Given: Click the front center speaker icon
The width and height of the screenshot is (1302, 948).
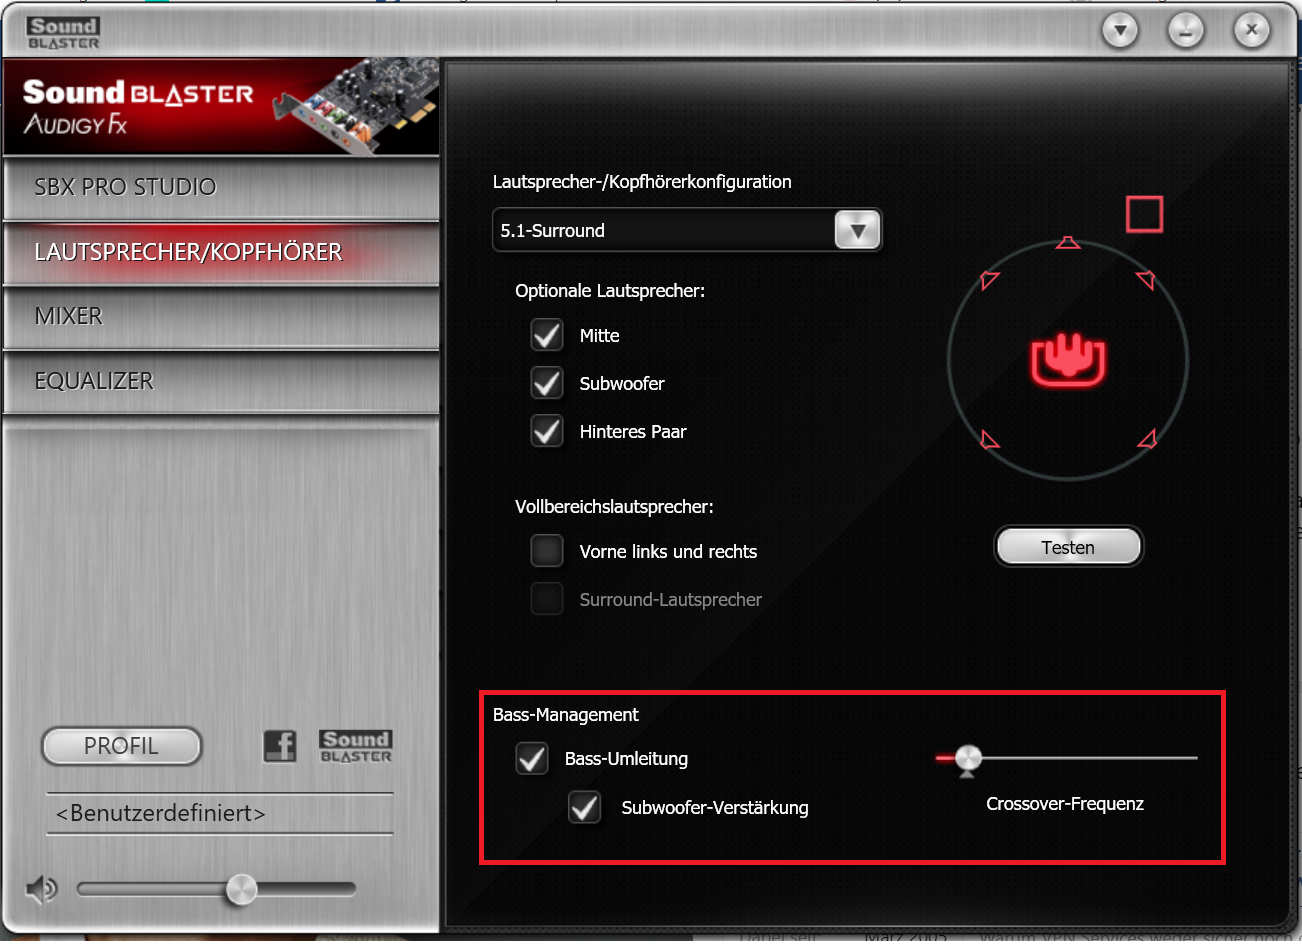Looking at the screenshot, I should 1068,243.
